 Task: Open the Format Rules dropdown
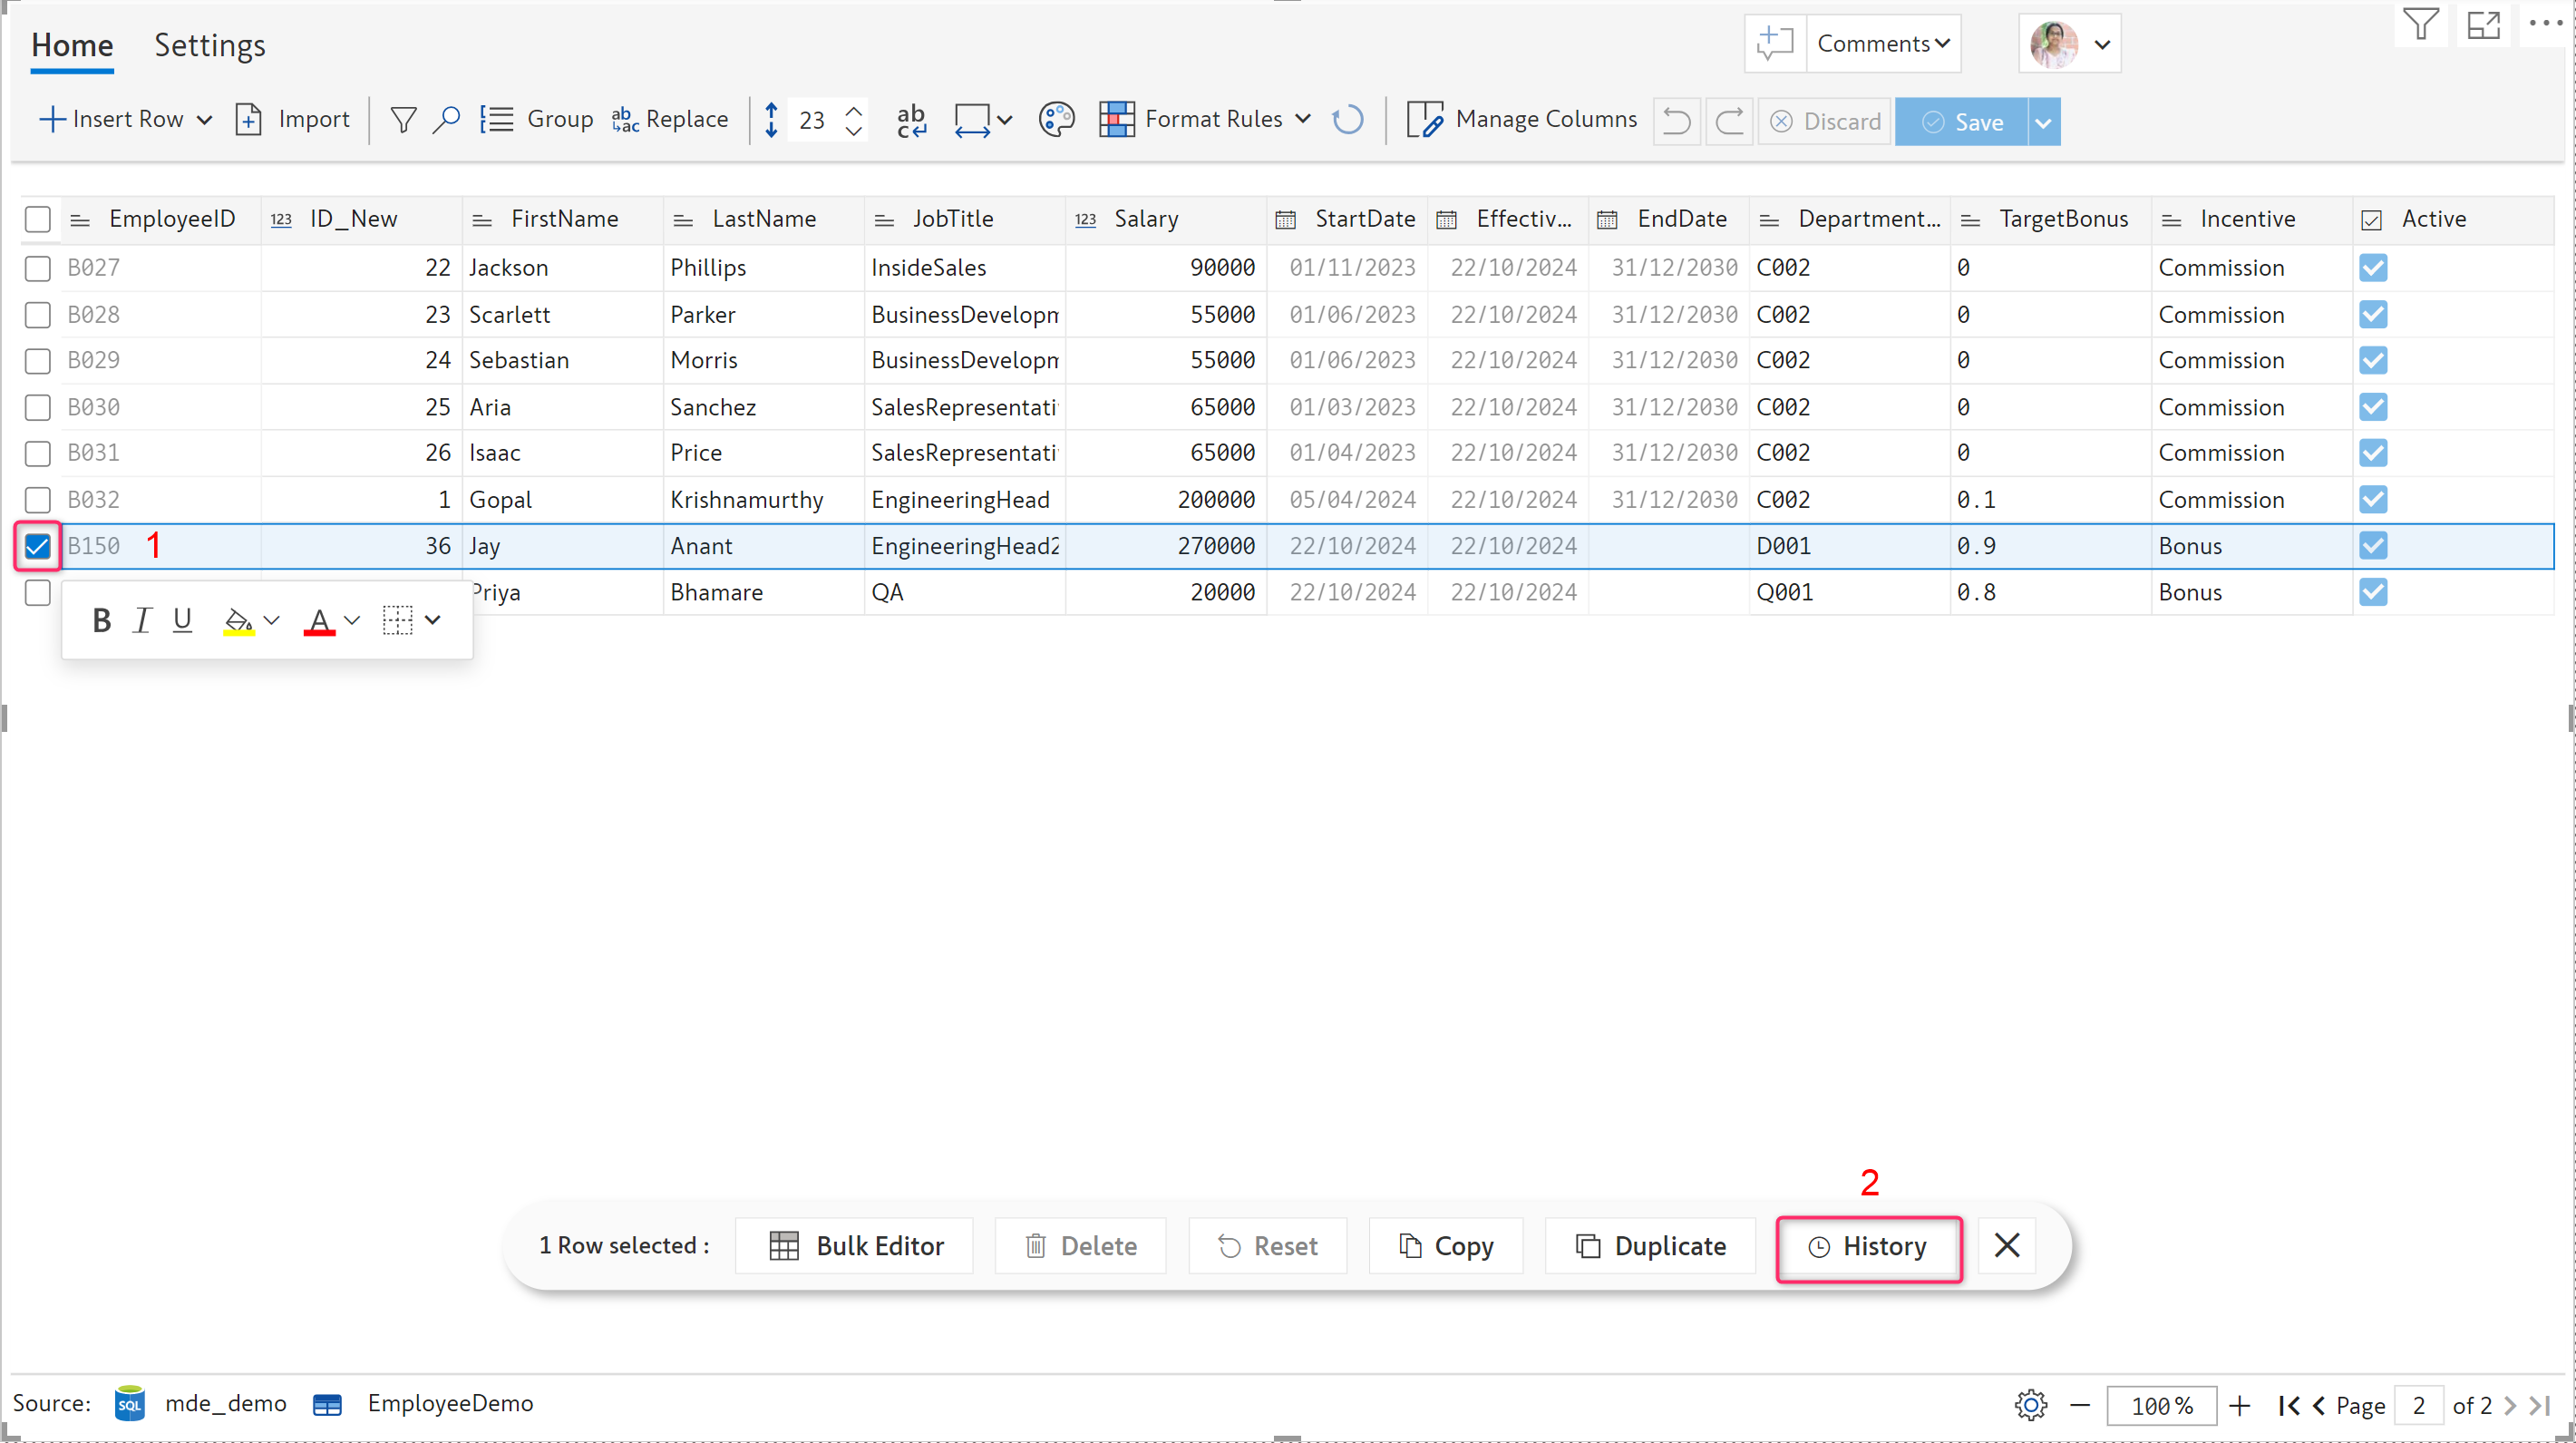(1303, 119)
